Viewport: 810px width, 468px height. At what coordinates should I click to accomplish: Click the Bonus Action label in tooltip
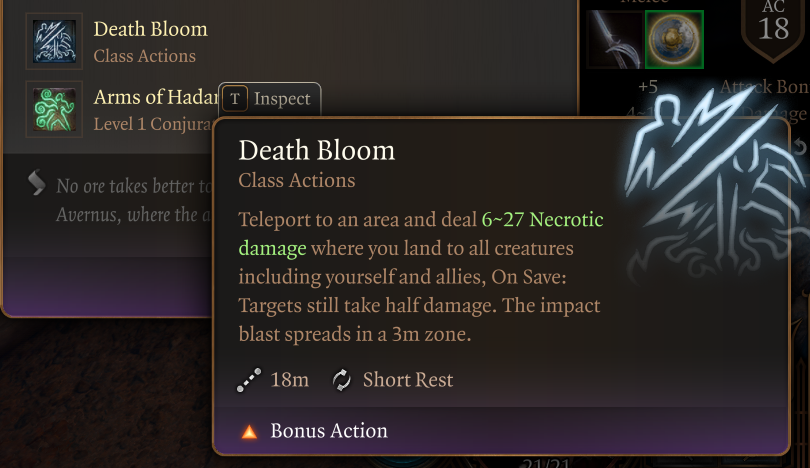tap(329, 432)
